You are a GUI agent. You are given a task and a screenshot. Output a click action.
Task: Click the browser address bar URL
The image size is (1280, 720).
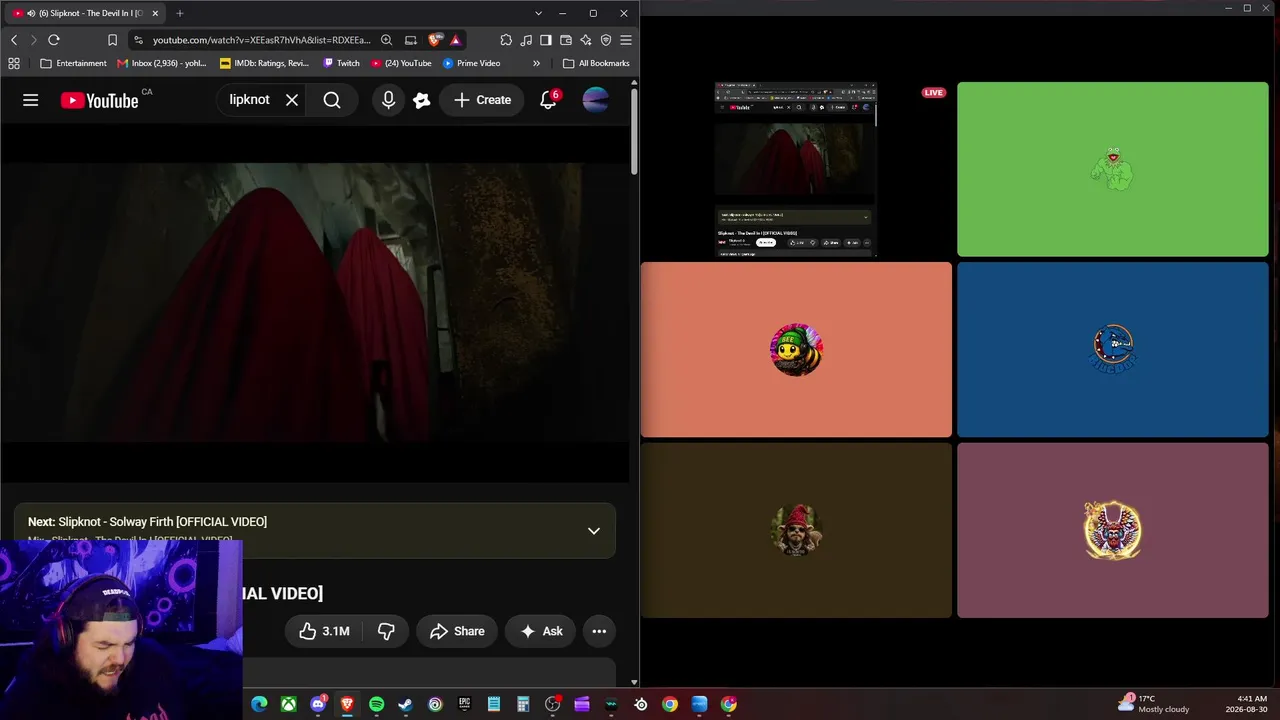[x=262, y=40]
